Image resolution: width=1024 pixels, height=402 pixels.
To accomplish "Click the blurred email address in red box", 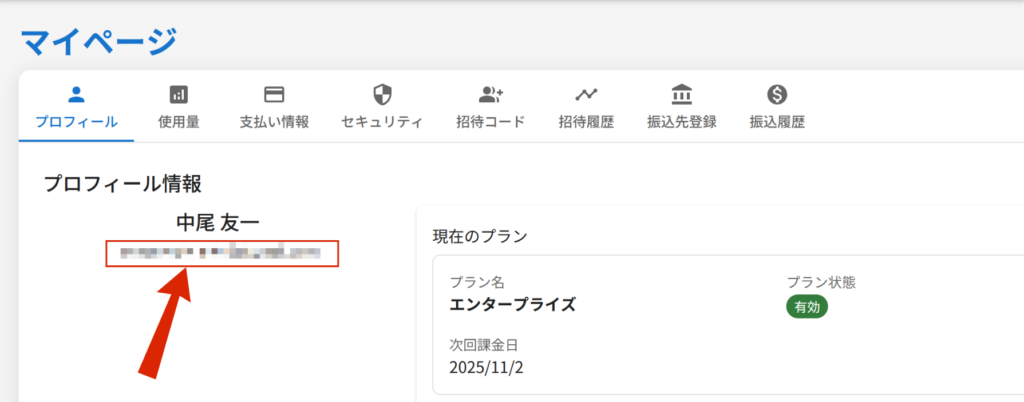I will click(223, 253).
